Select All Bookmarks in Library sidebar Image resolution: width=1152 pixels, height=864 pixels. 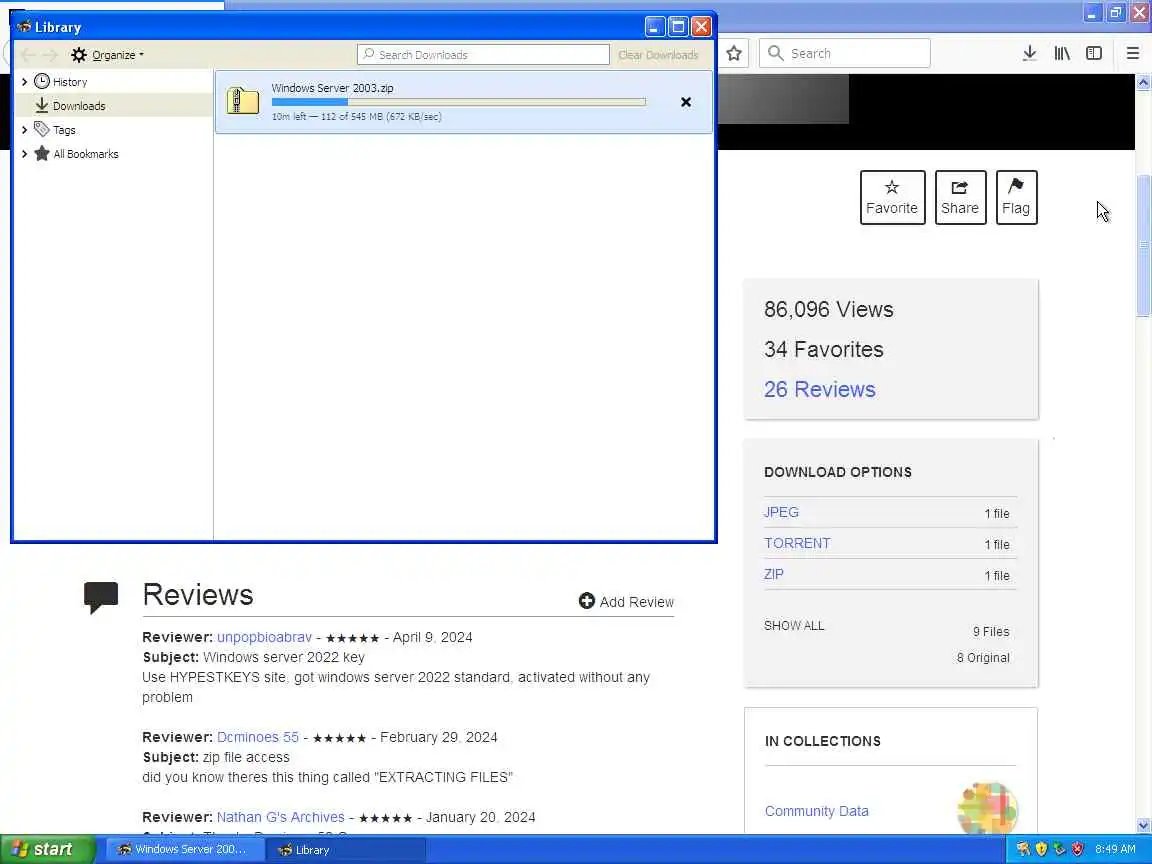pos(85,154)
